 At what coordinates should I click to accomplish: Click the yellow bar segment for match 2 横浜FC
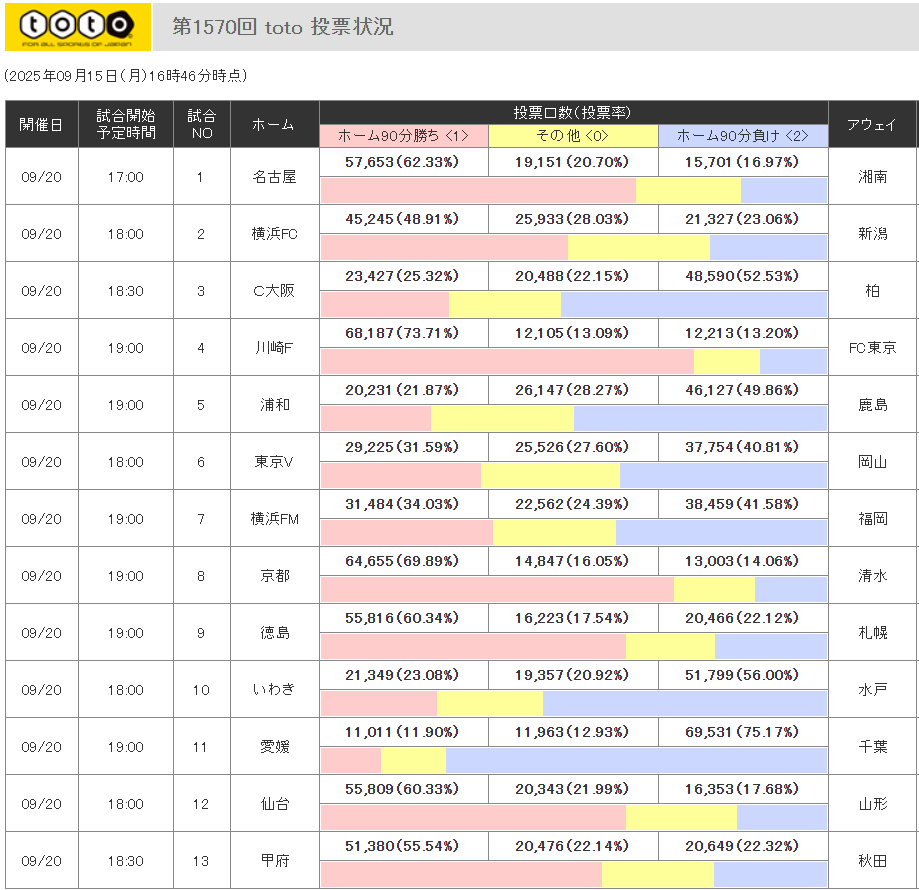point(638,247)
